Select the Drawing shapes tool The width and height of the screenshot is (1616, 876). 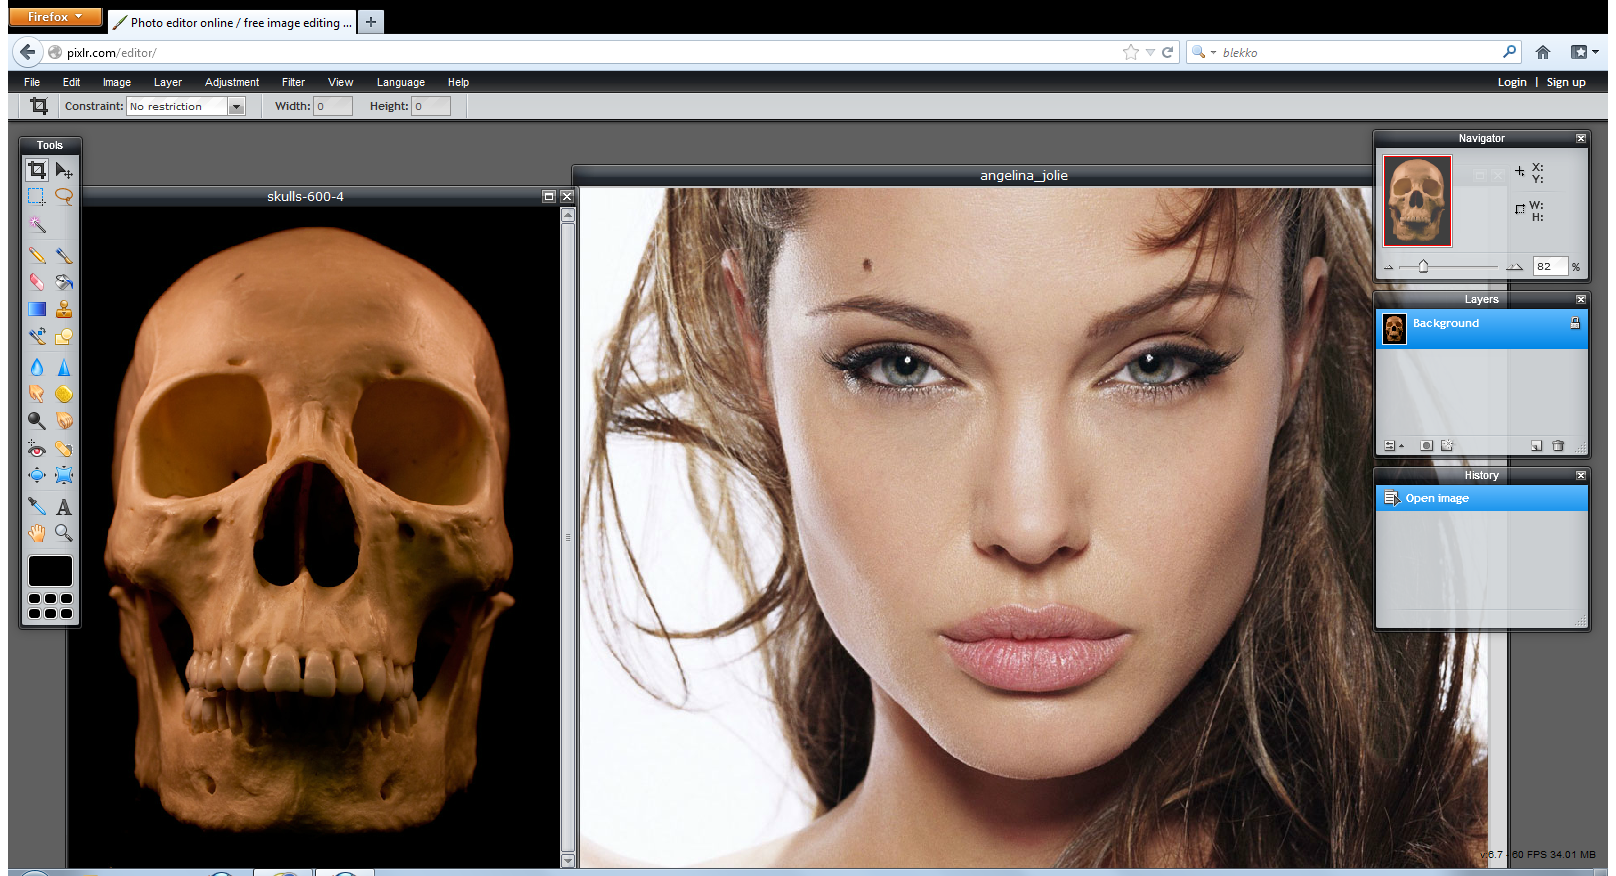point(64,336)
